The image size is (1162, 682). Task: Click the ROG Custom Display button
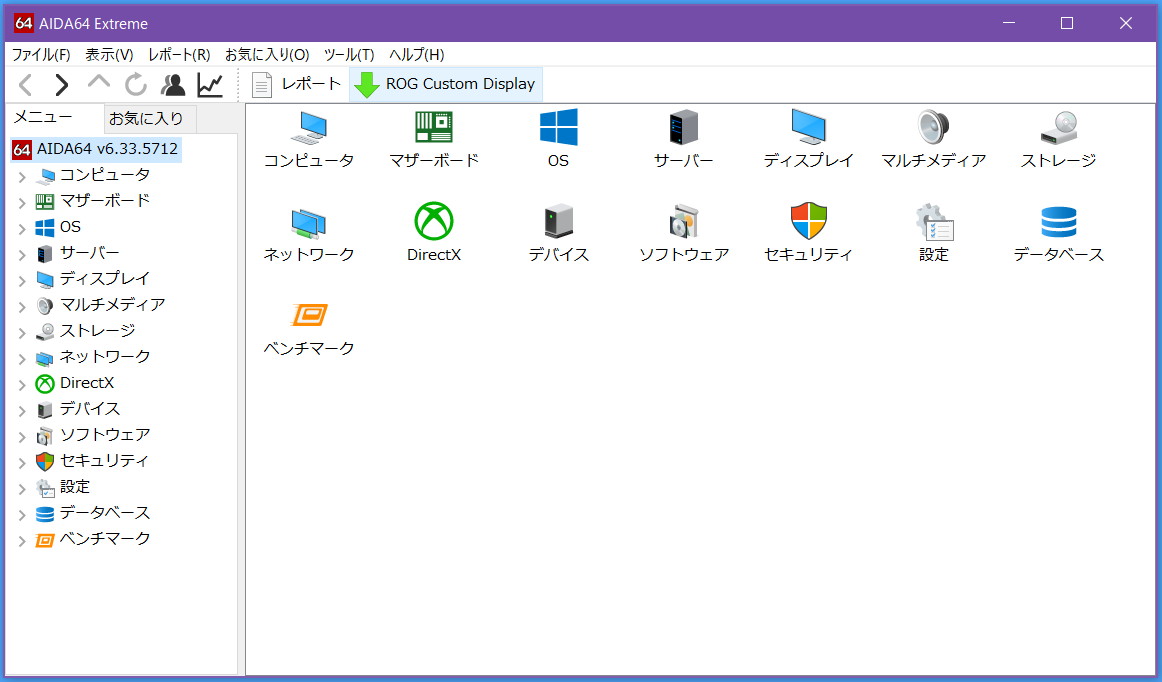445,84
